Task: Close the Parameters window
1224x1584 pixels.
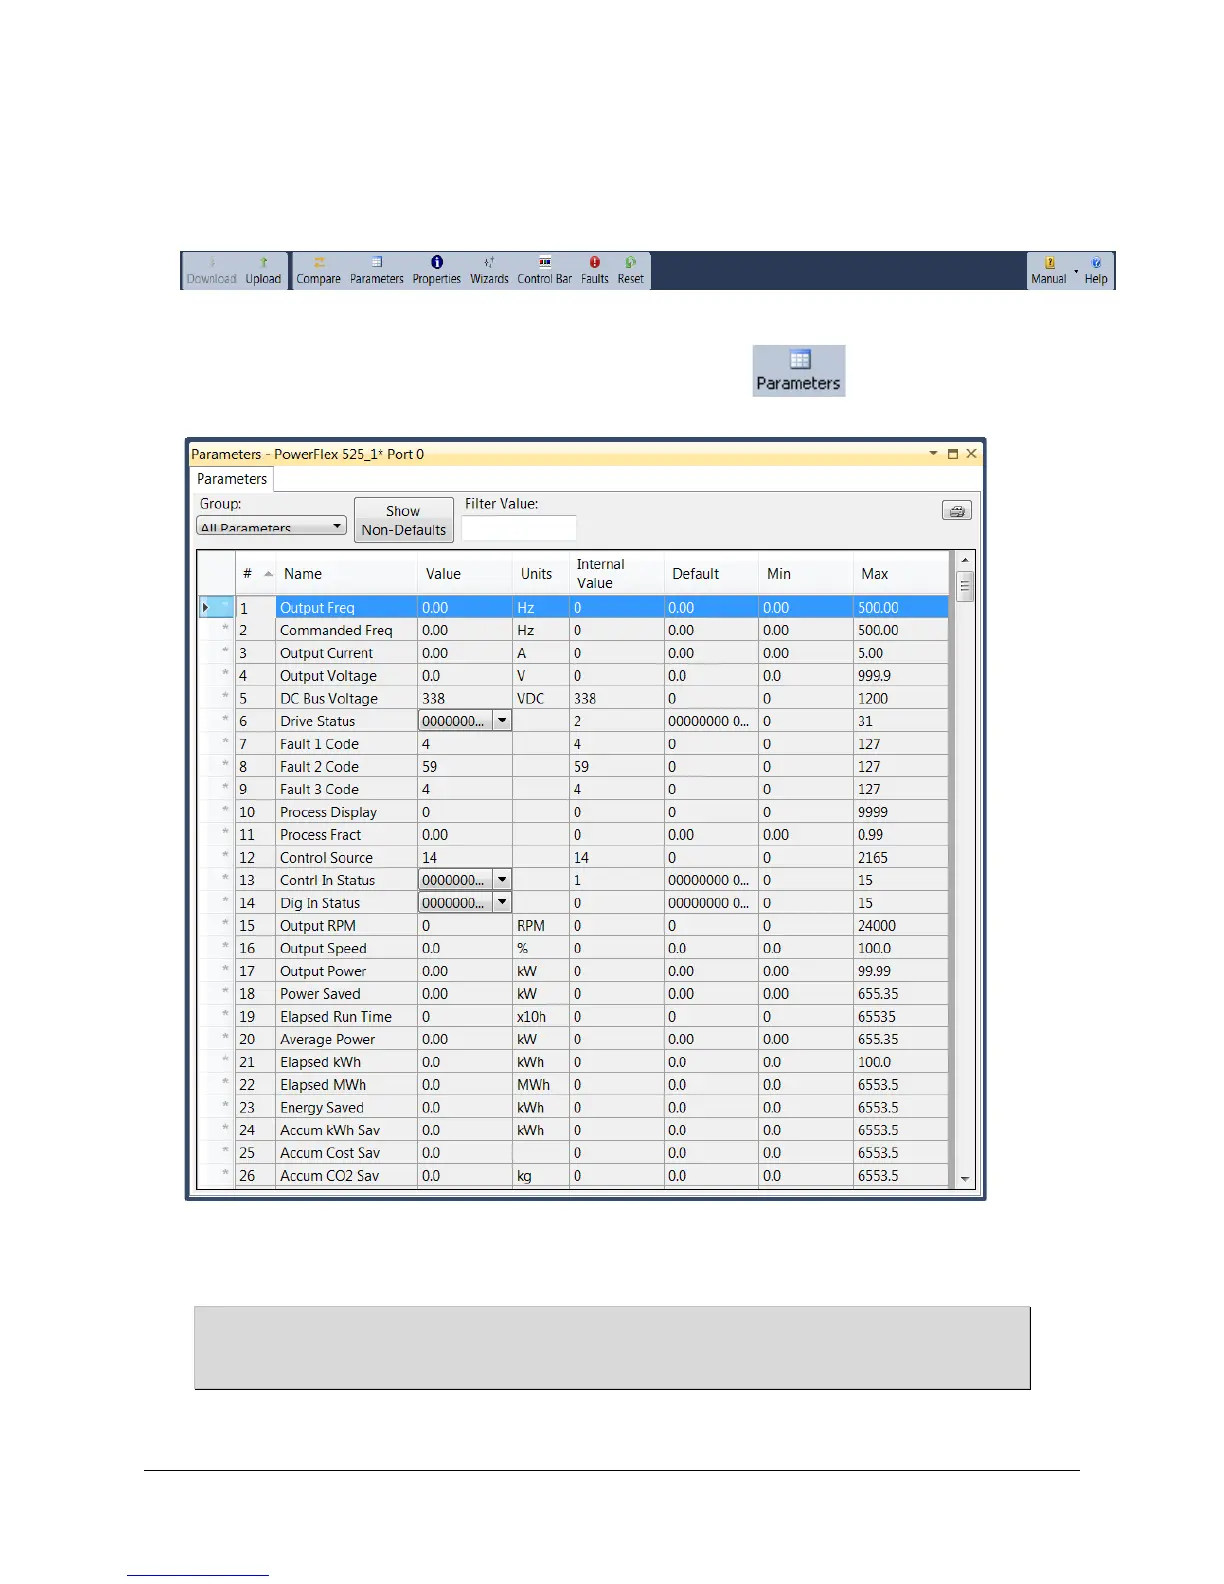Action: [x=971, y=454]
